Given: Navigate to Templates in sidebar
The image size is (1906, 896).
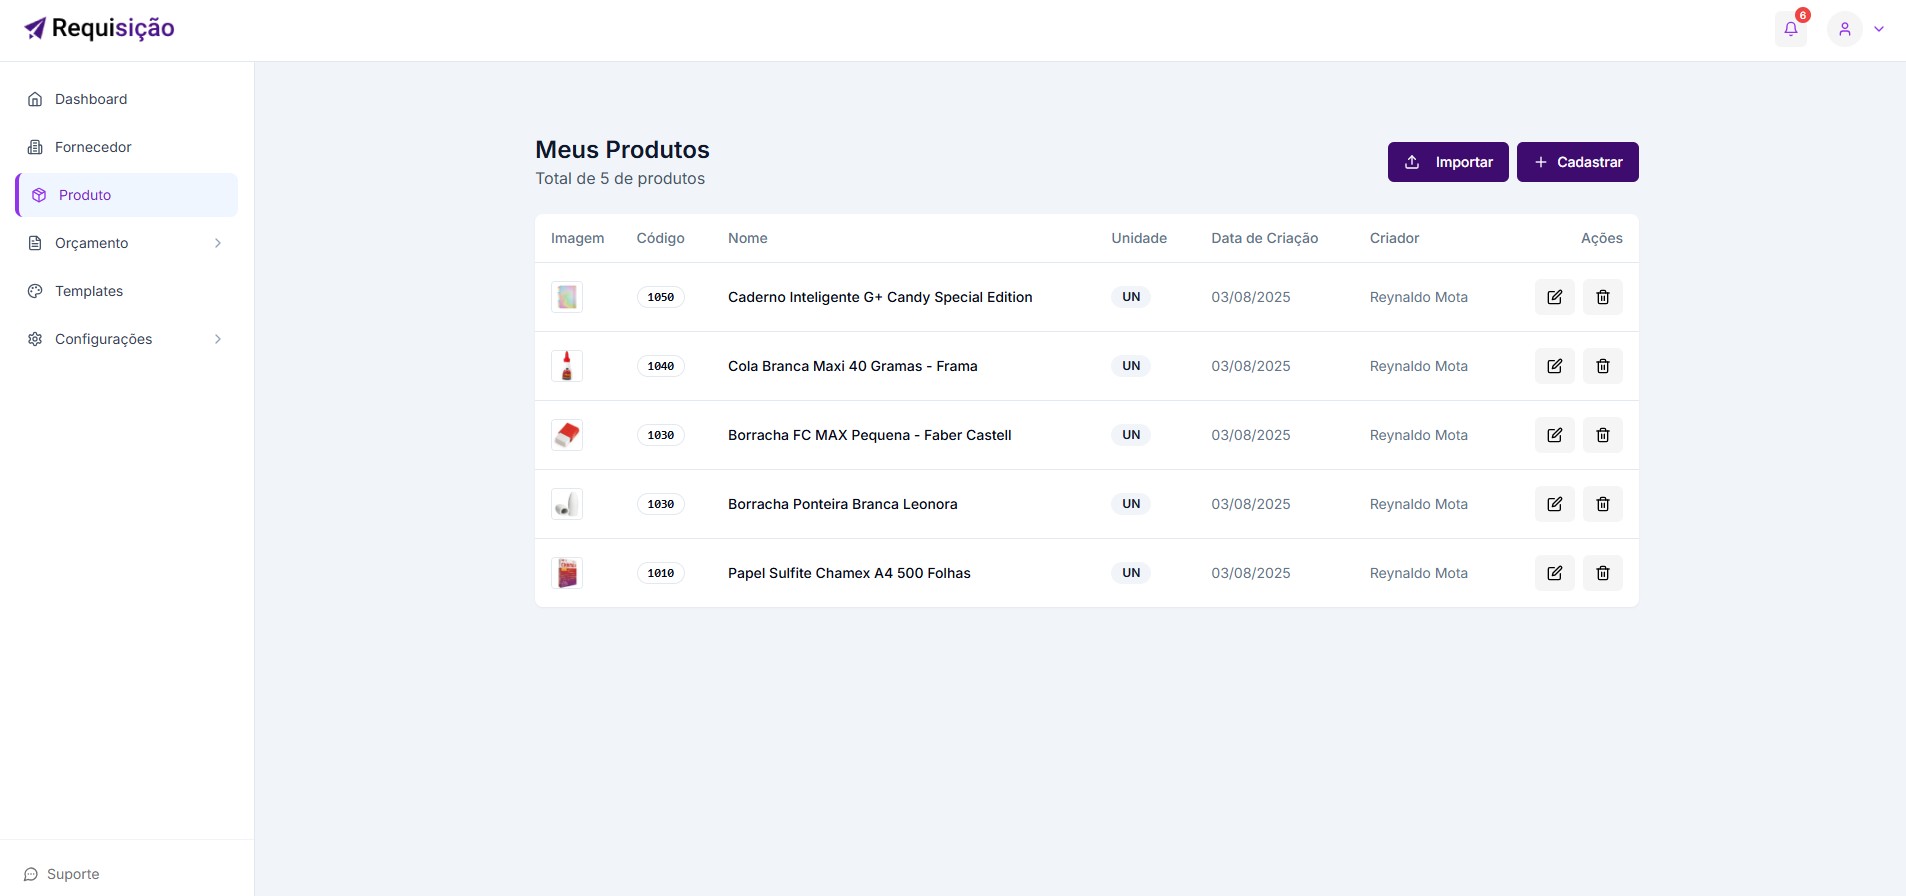Looking at the screenshot, I should coord(89,291).
